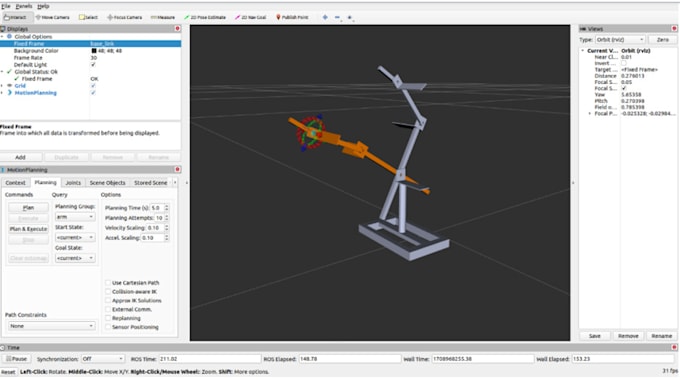This screenshot has height=380, width=680.
Task: Click the Plan & Execute button
Action: tap(28, 229)
